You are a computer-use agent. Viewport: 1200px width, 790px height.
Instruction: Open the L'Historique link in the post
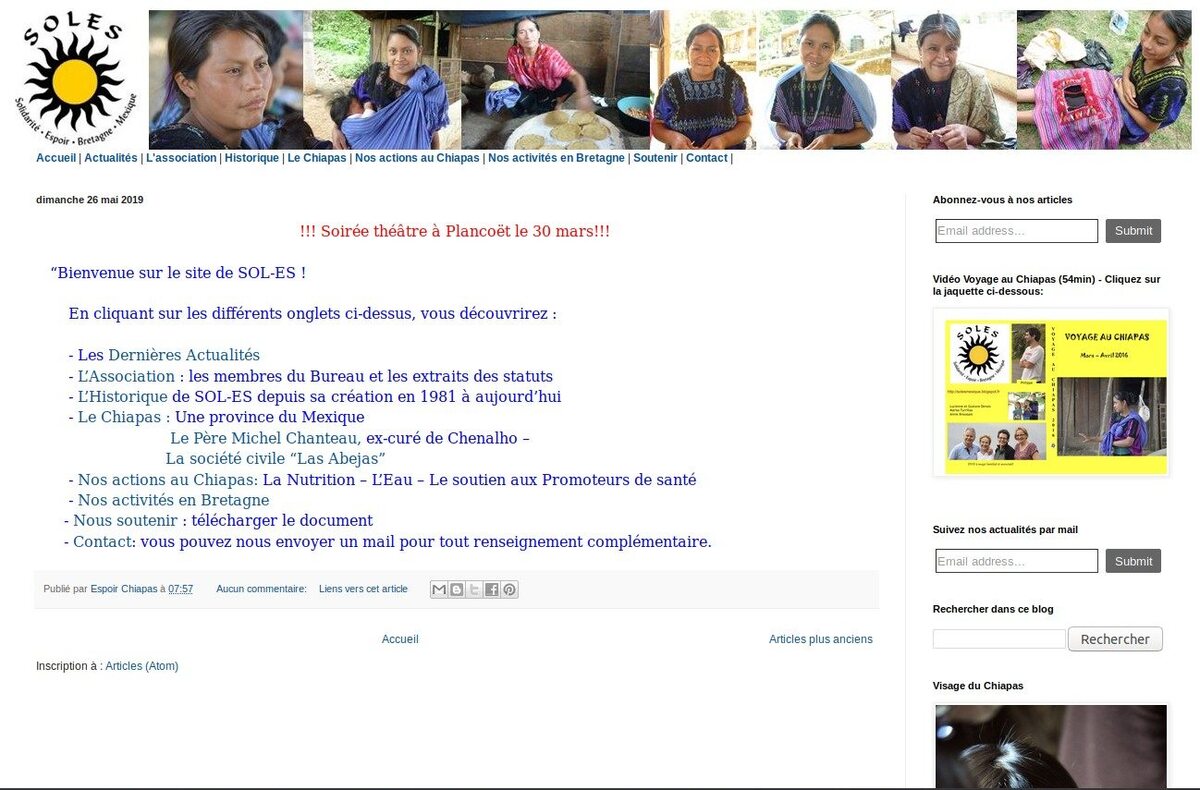pos(123,396)
